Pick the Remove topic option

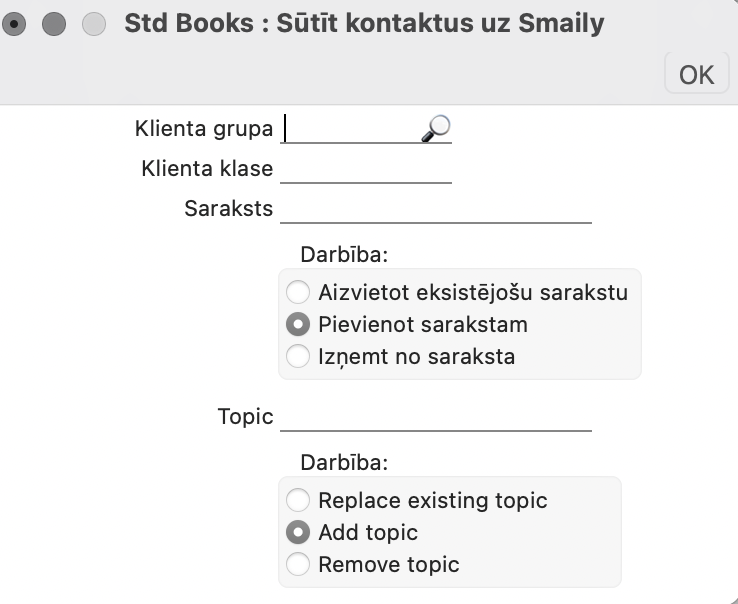[x=298, y=564]
